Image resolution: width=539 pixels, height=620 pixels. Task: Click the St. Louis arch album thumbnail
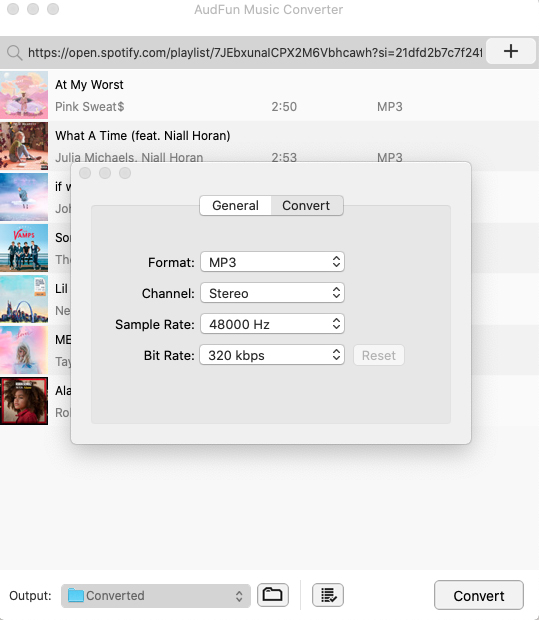24,299
